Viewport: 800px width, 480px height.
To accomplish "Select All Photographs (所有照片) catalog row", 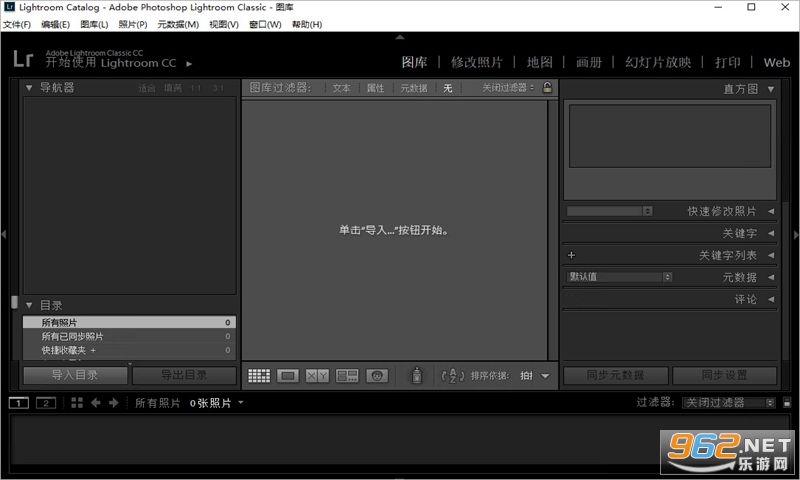I will click(129, 322).
